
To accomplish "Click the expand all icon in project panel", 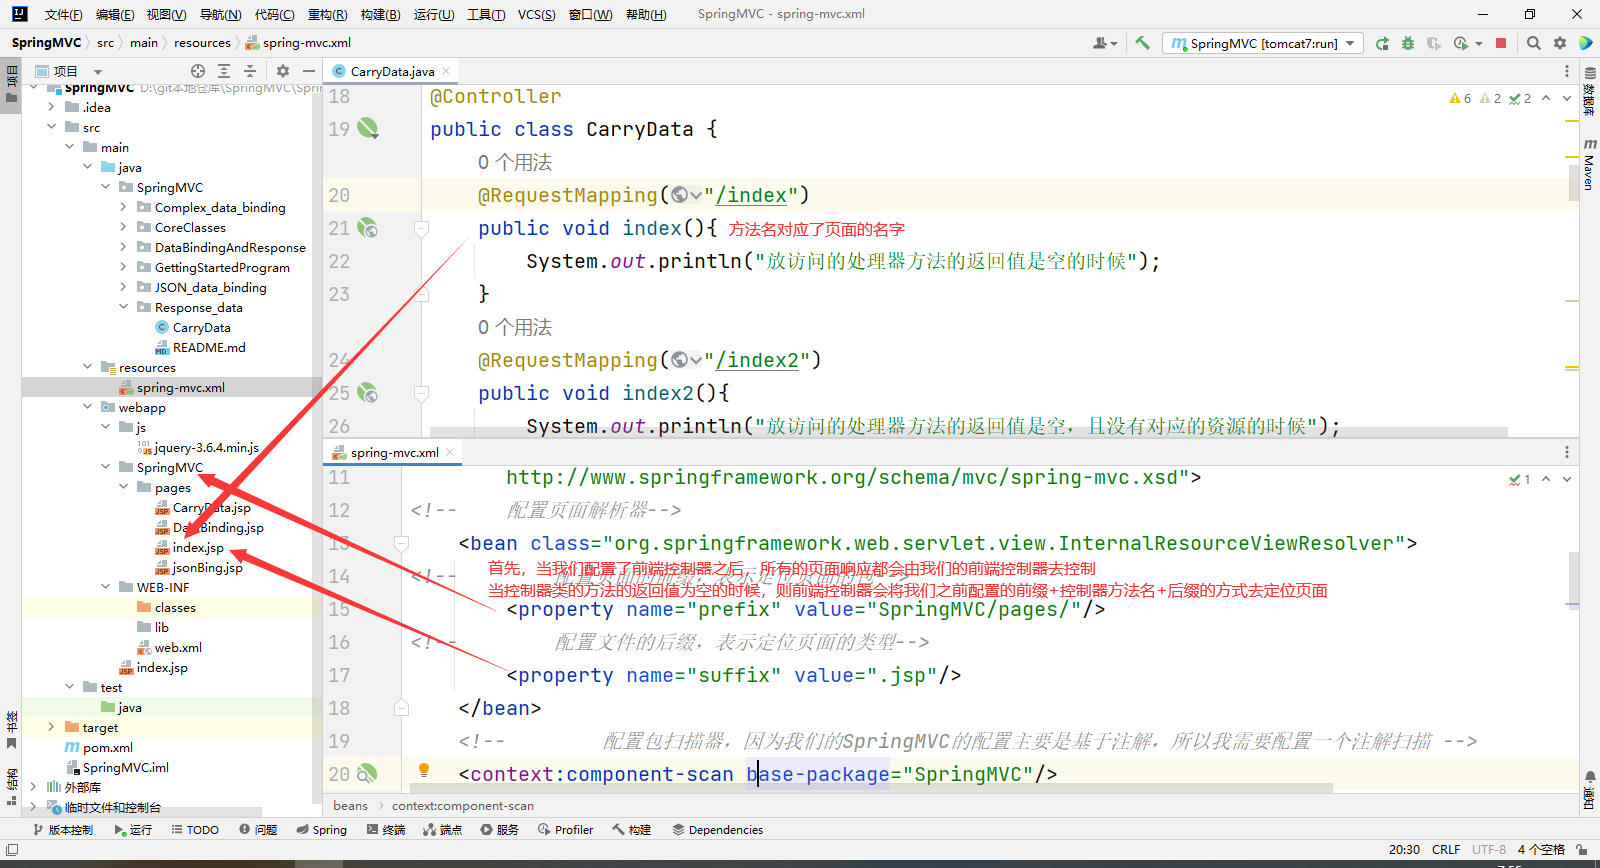I will point(224,71).
